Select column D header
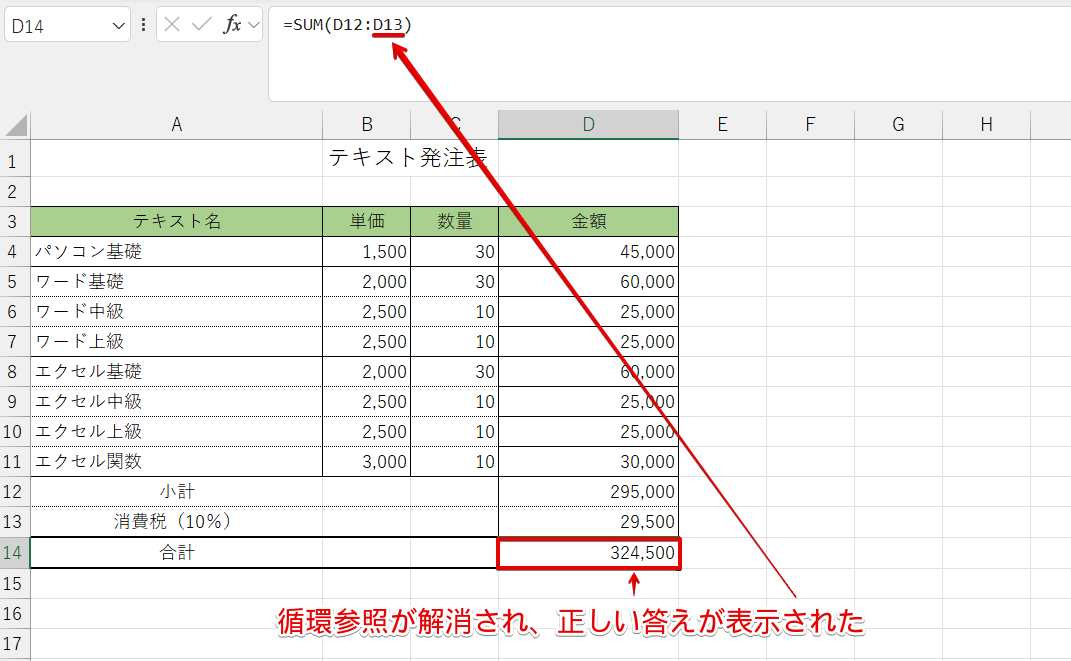1071x661 pixels. pyautogui.click(x=589, y=125)
